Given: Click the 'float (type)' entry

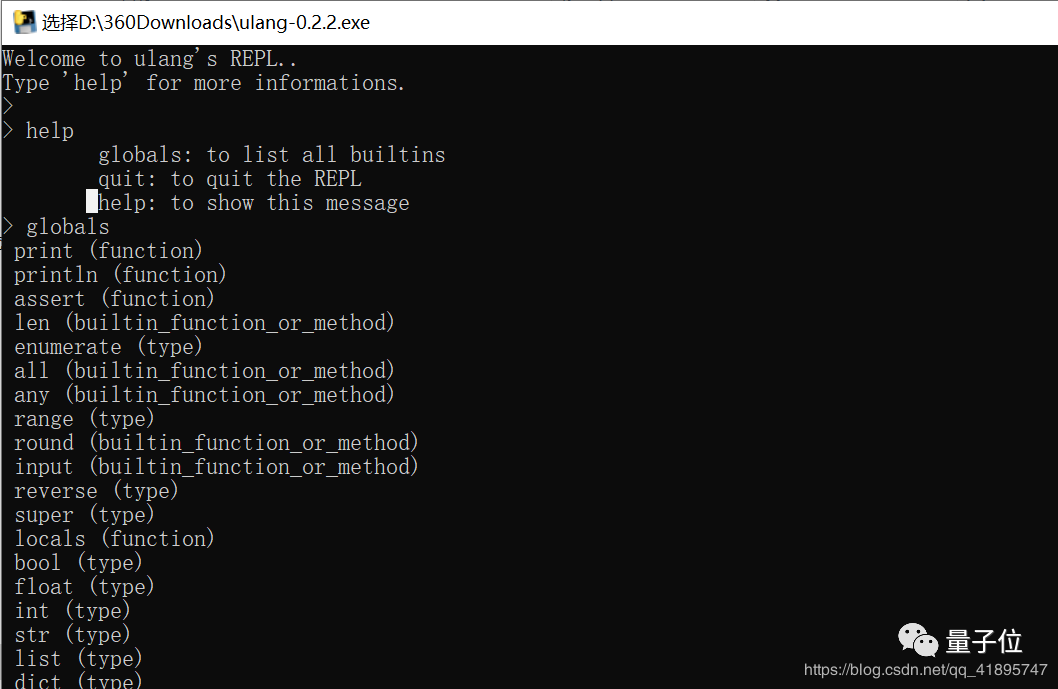Looking at the screenshot, I should [x=84, y=586].
